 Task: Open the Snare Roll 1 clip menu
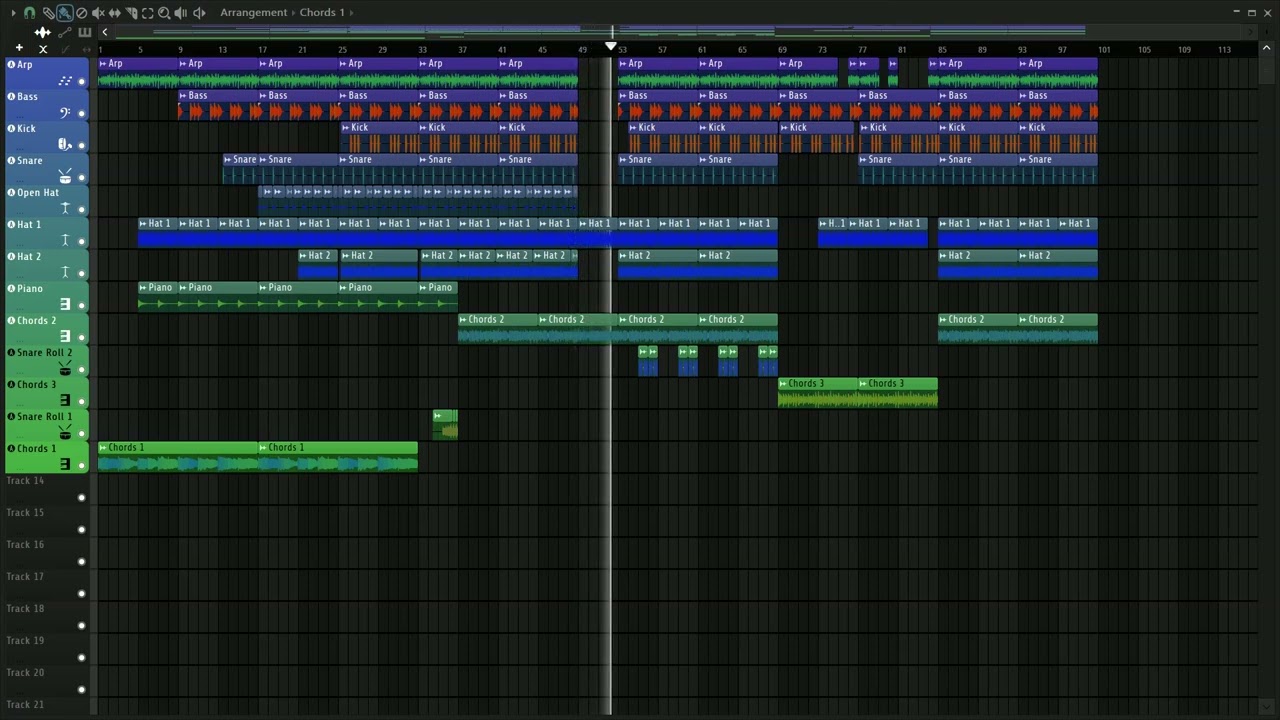coord(438,415)
